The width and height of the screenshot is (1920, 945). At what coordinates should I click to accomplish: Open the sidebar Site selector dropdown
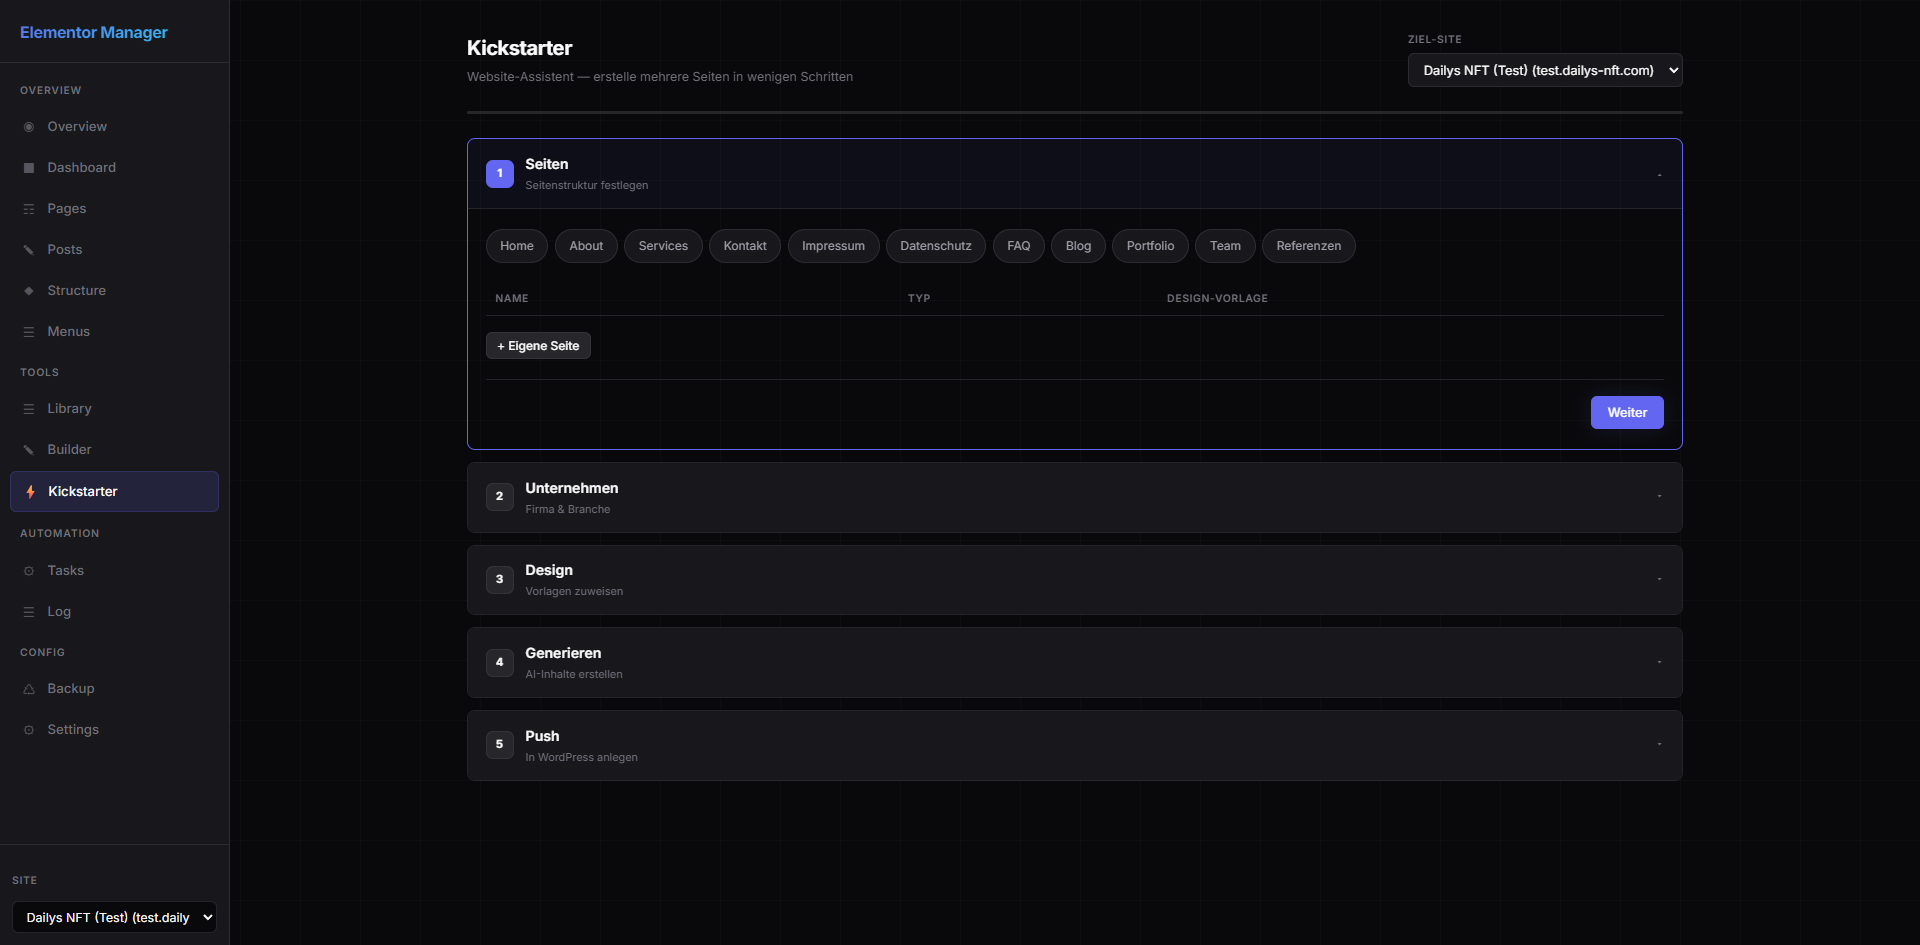point(114,917)
